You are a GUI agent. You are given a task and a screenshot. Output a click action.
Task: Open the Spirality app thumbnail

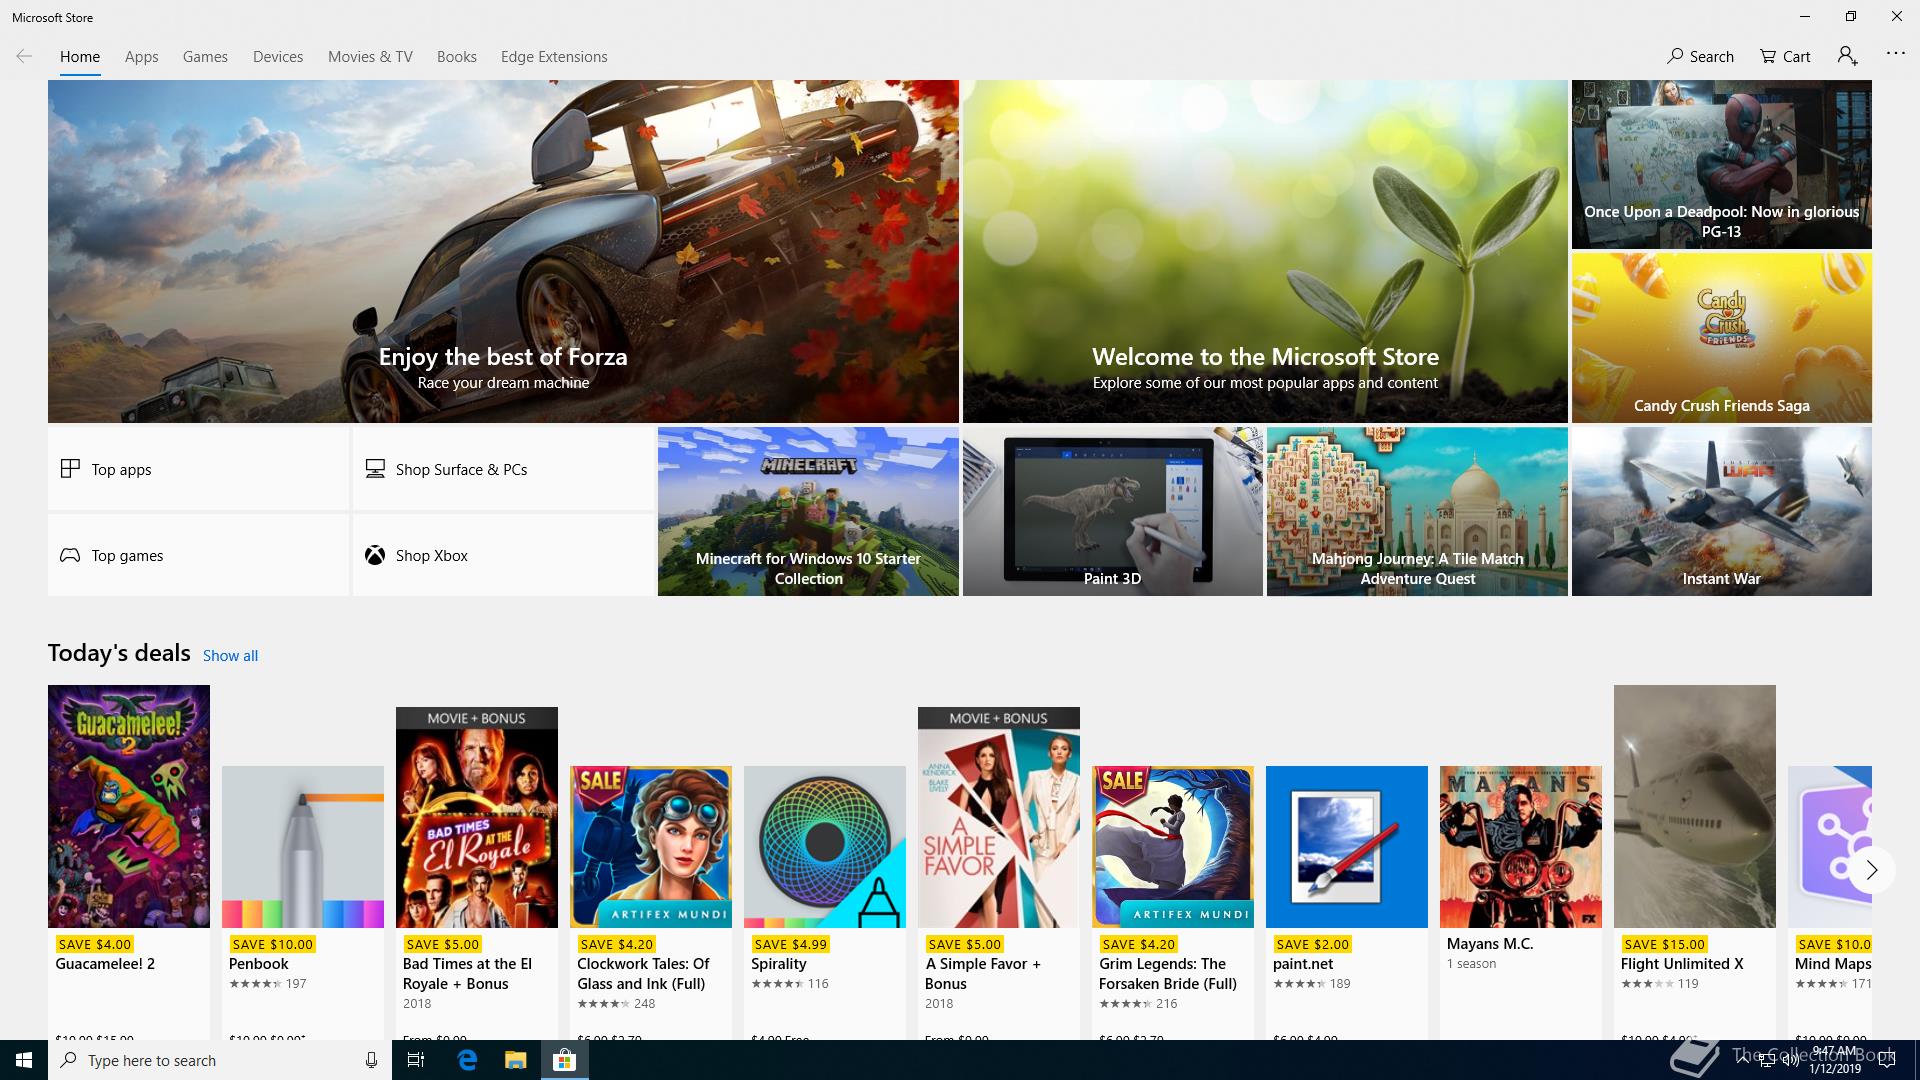[825, 847]
